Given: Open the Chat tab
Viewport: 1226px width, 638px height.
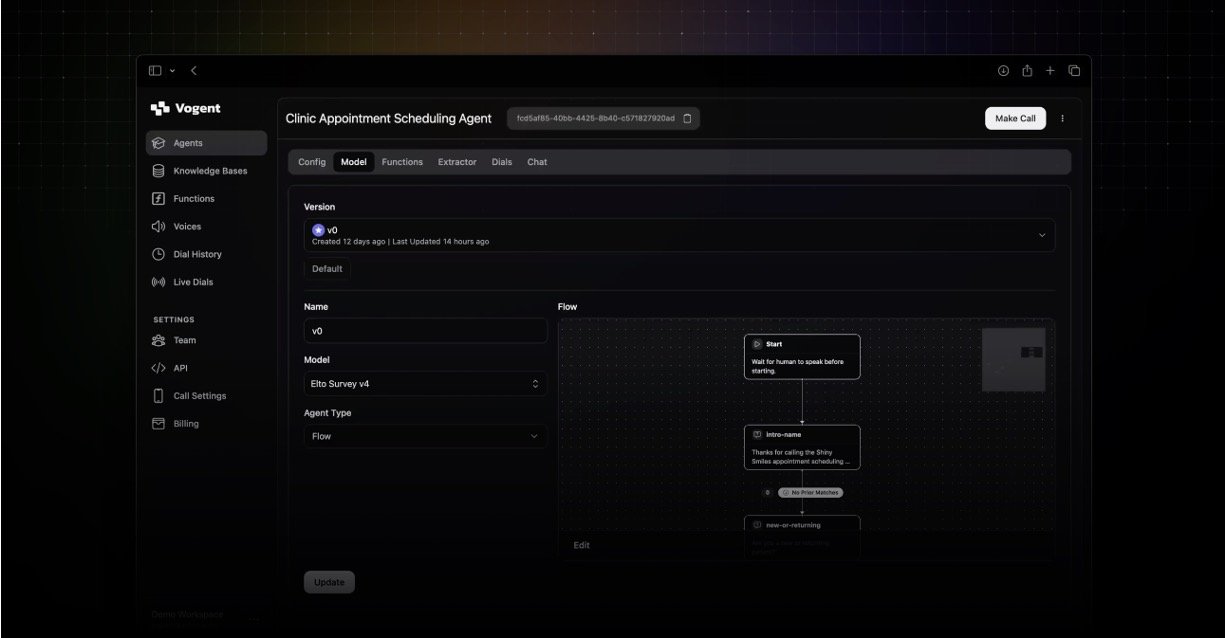Looking at the screenshot, I should pyautogui.click(x=537, y=162).
